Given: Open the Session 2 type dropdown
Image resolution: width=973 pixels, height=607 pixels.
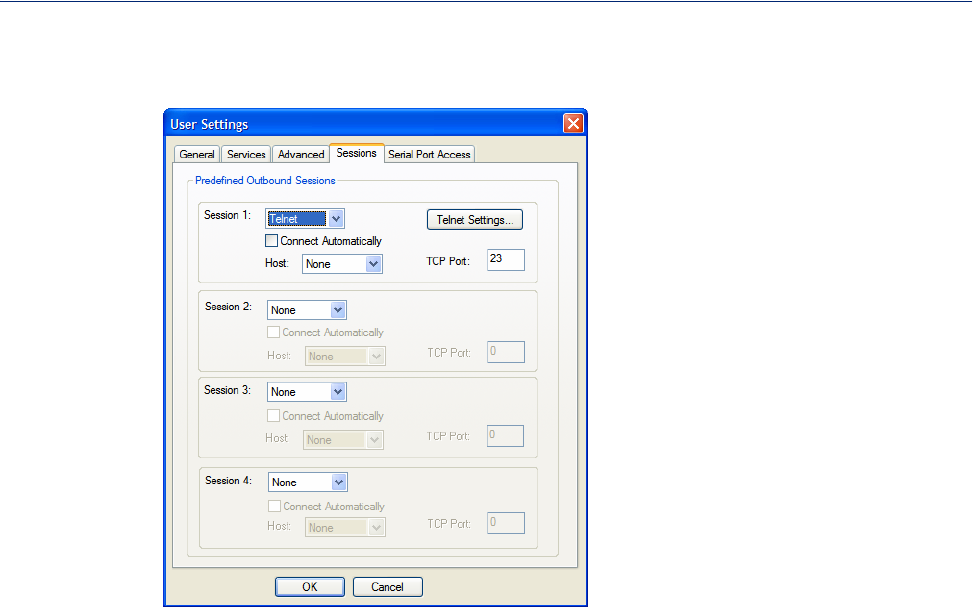Looking at the screenshot, I should click(307, 310).
